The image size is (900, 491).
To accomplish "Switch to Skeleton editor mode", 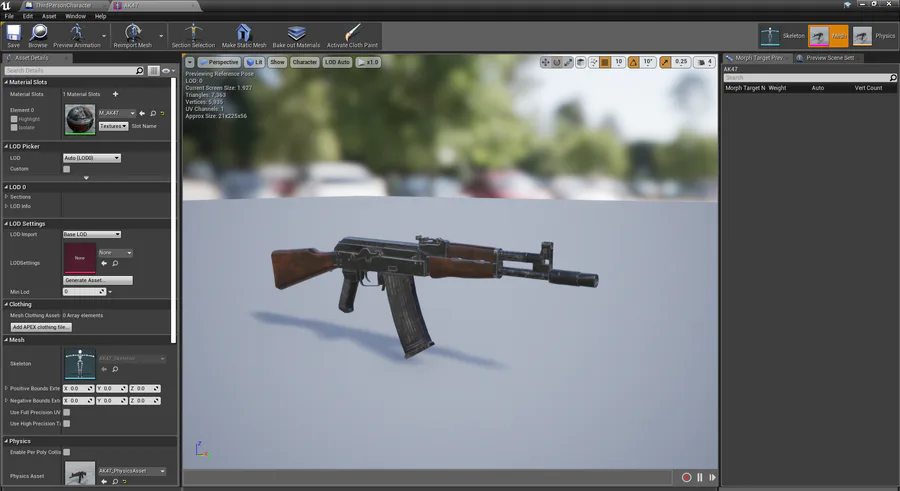I will [782, 36].
